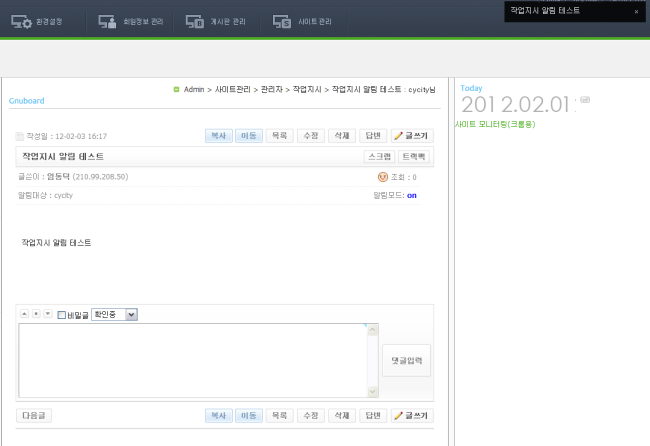Click the top 이동 button

coord(249,136)
